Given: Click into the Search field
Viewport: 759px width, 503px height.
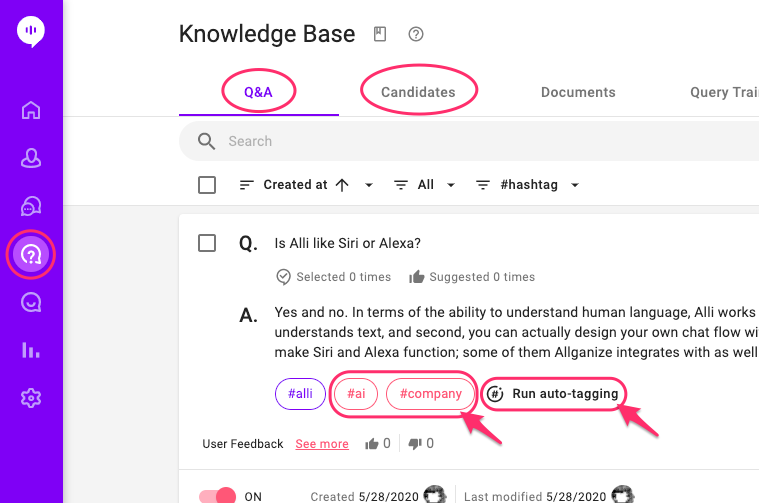Looking at the screenshot, I should tap(469, 141).
